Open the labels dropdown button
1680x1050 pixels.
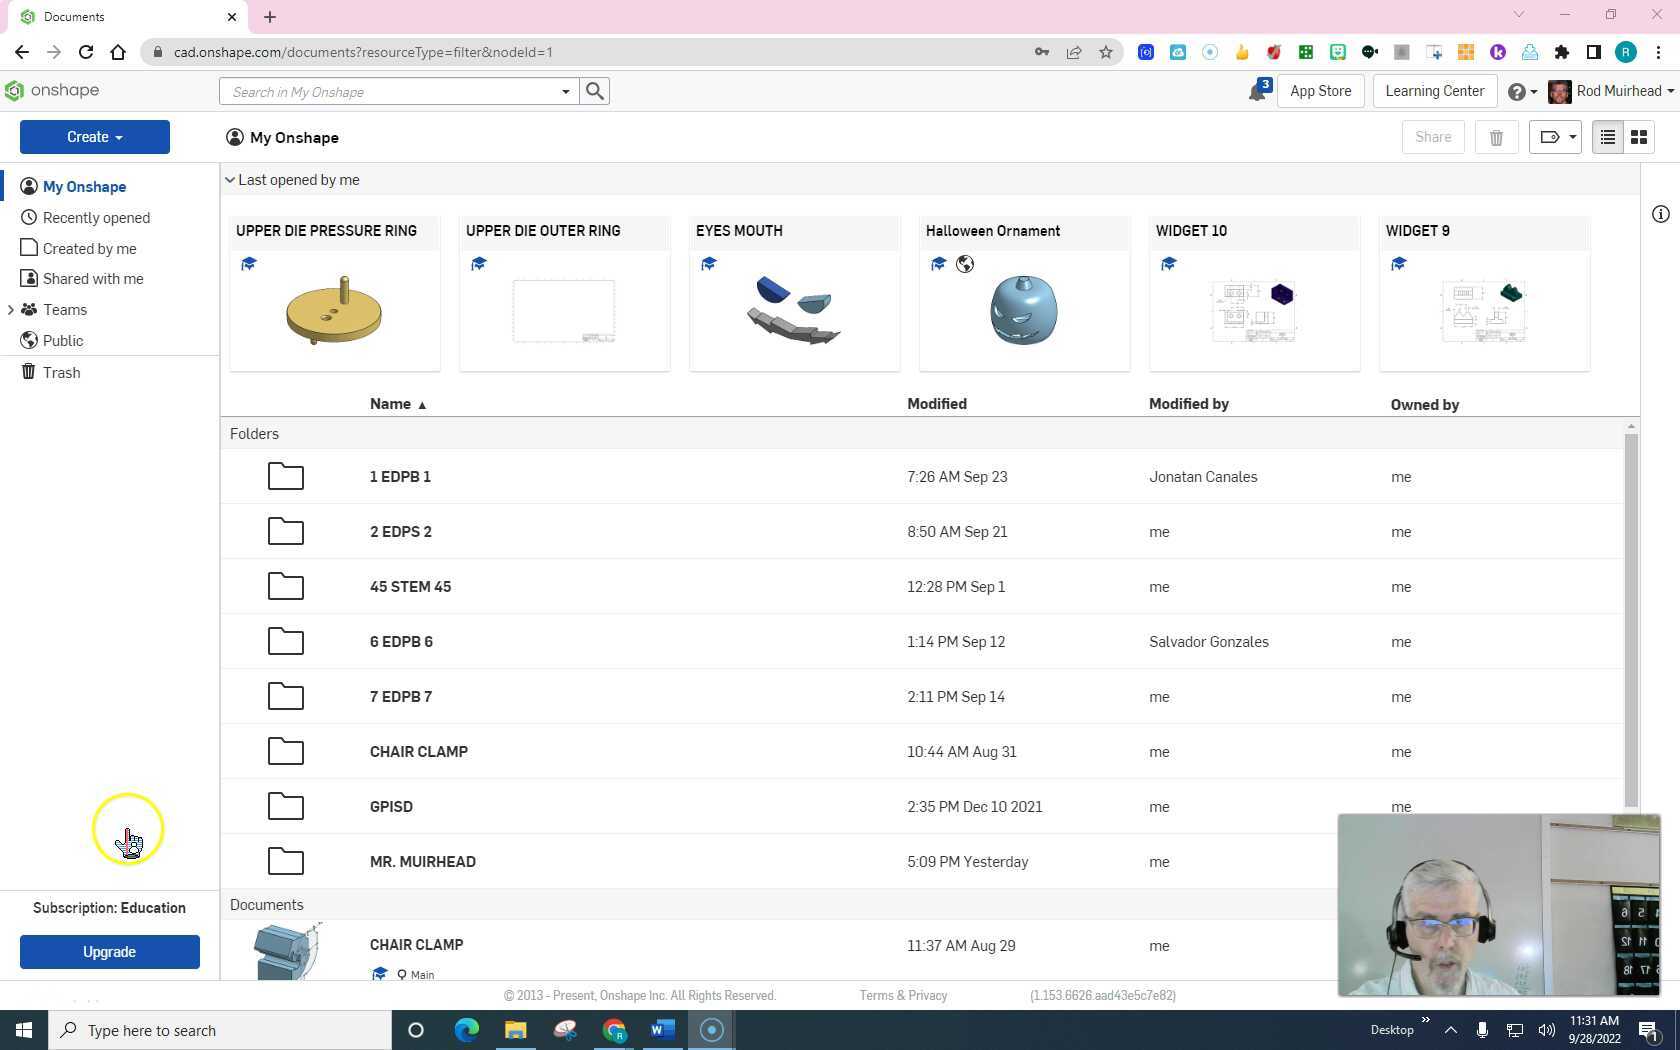pos(1555,138)
